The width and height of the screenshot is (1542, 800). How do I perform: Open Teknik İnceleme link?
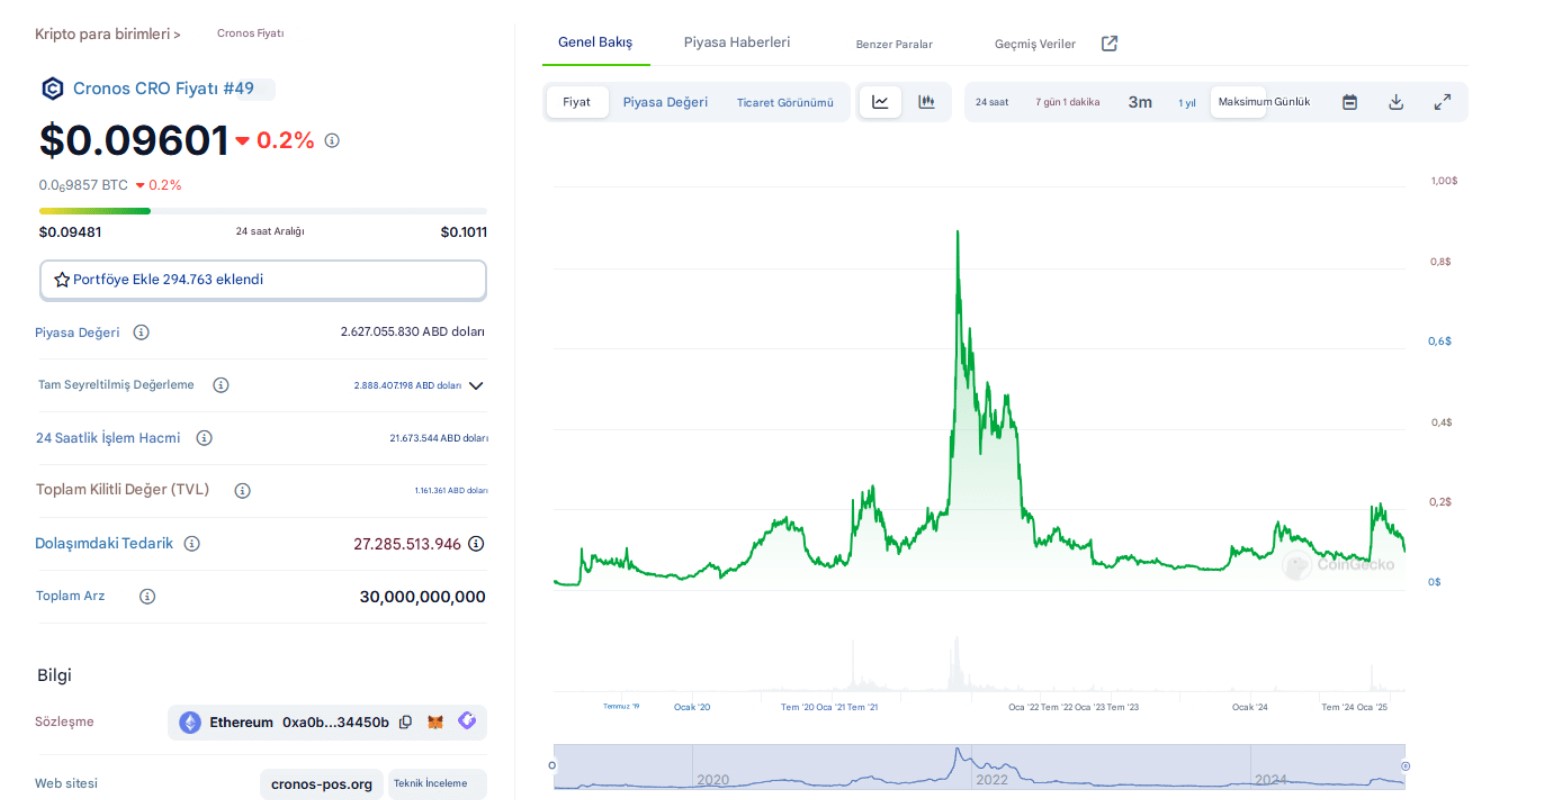pyautogui.click(x=430, y=784)
